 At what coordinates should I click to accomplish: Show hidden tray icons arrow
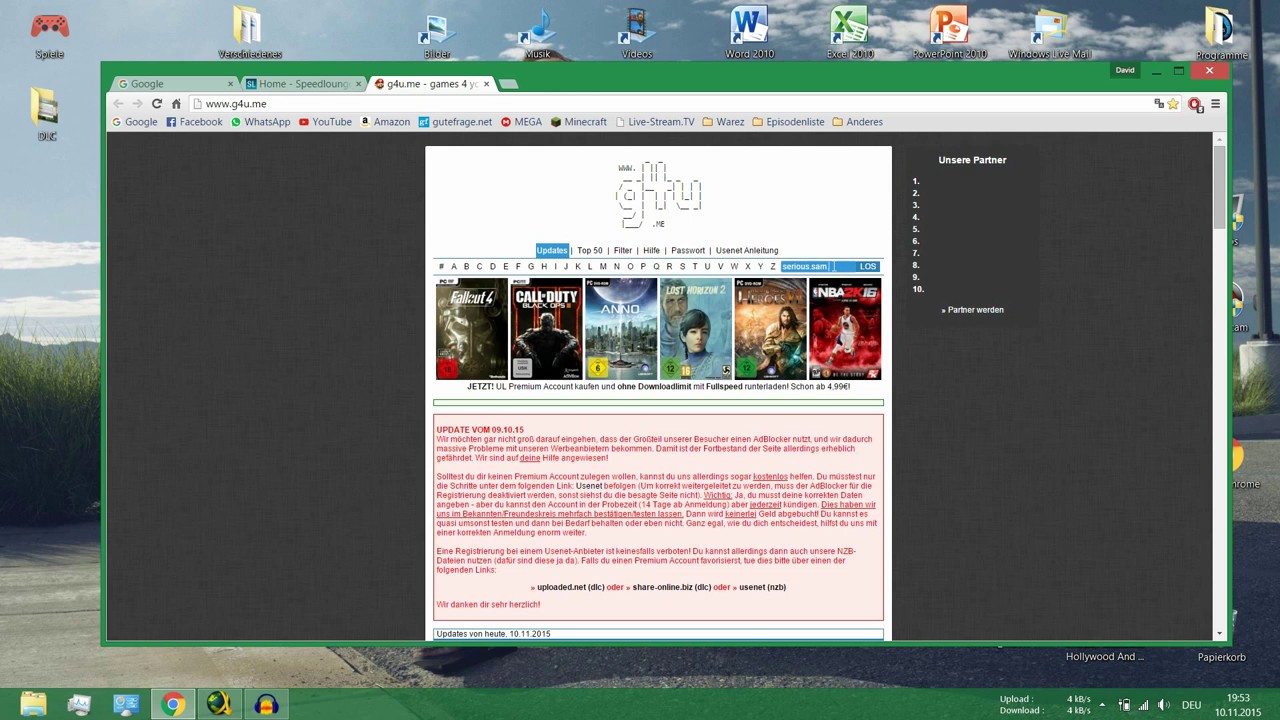pyautogui.click(x=1102, y=704)
